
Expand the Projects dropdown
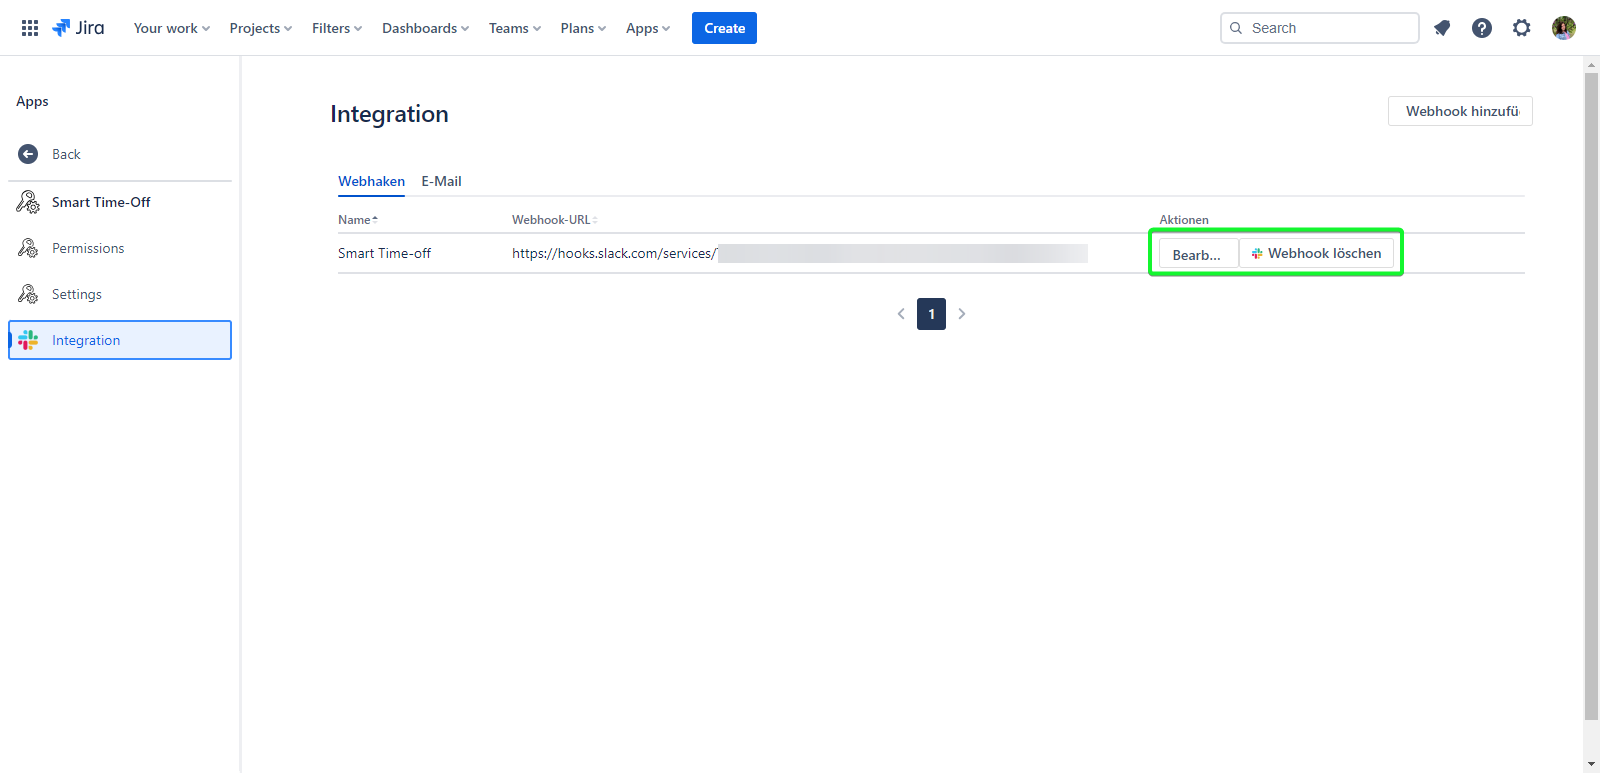pos(260,28)
